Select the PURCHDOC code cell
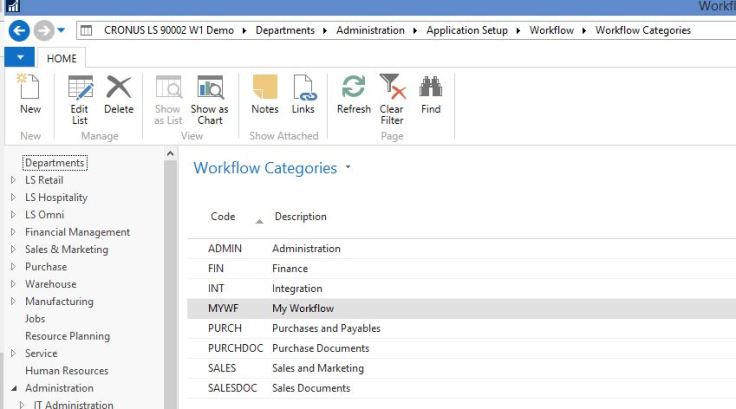736x409 pixels. (236, 348)
